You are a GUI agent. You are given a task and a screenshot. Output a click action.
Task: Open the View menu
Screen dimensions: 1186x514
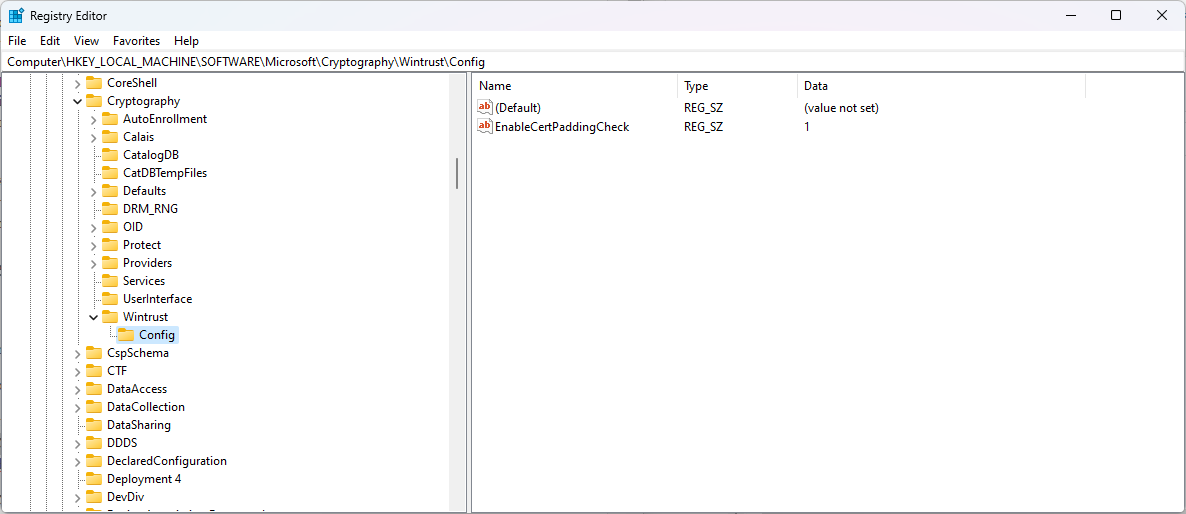(86, 41)
